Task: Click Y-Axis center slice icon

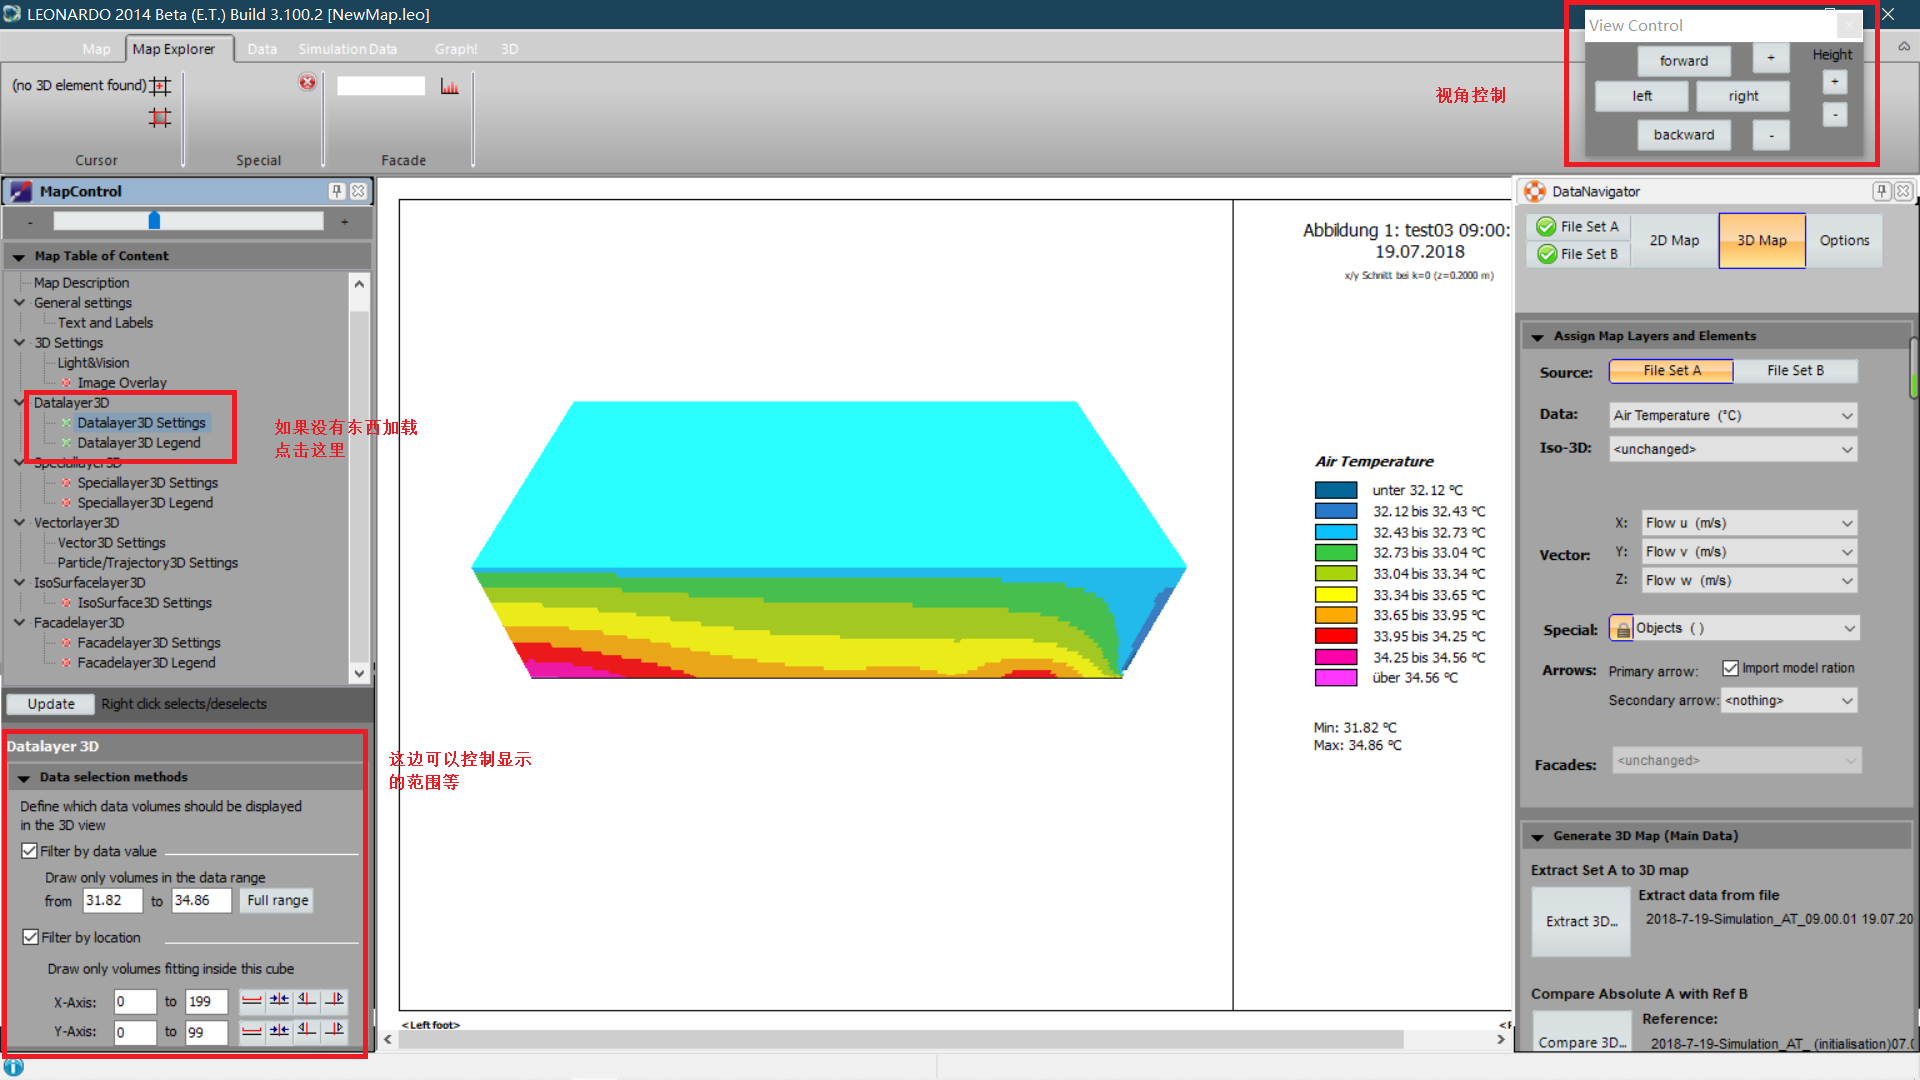Action: click(279, 1030)
